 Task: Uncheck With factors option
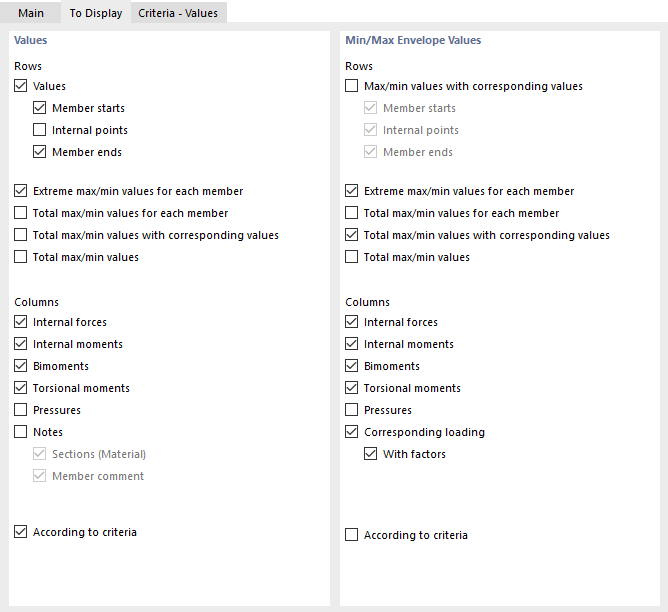click(371, 454)
